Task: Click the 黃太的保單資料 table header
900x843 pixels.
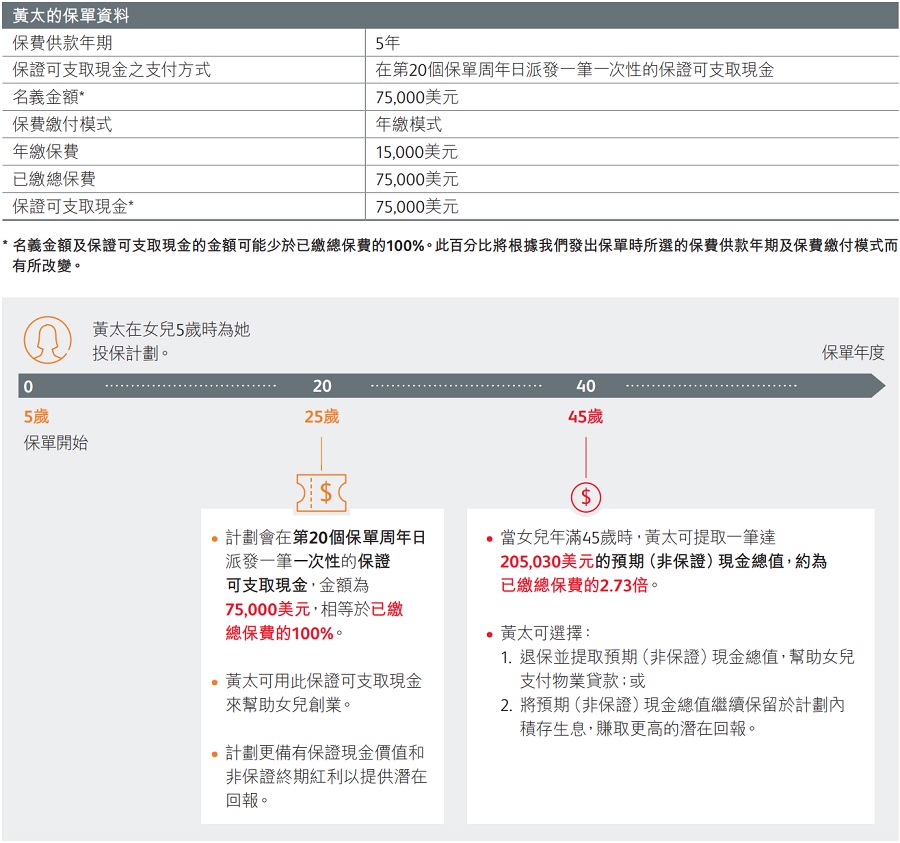Action: tap(70, 16)
